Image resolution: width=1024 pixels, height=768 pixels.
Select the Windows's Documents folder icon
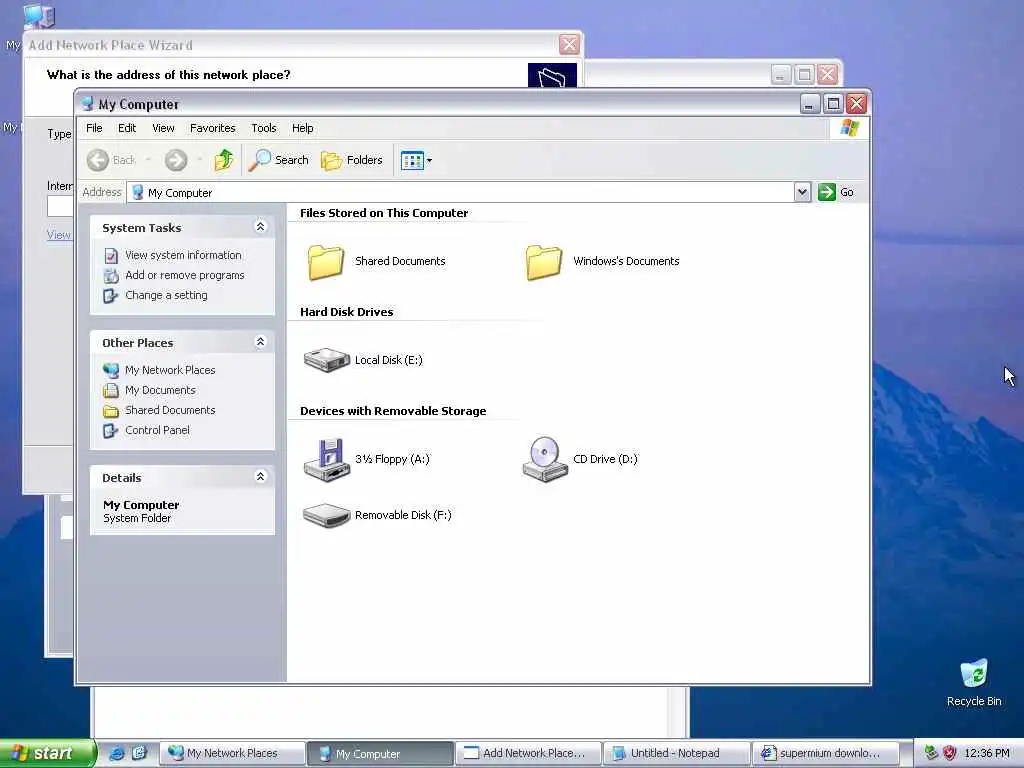click(543, 262)
